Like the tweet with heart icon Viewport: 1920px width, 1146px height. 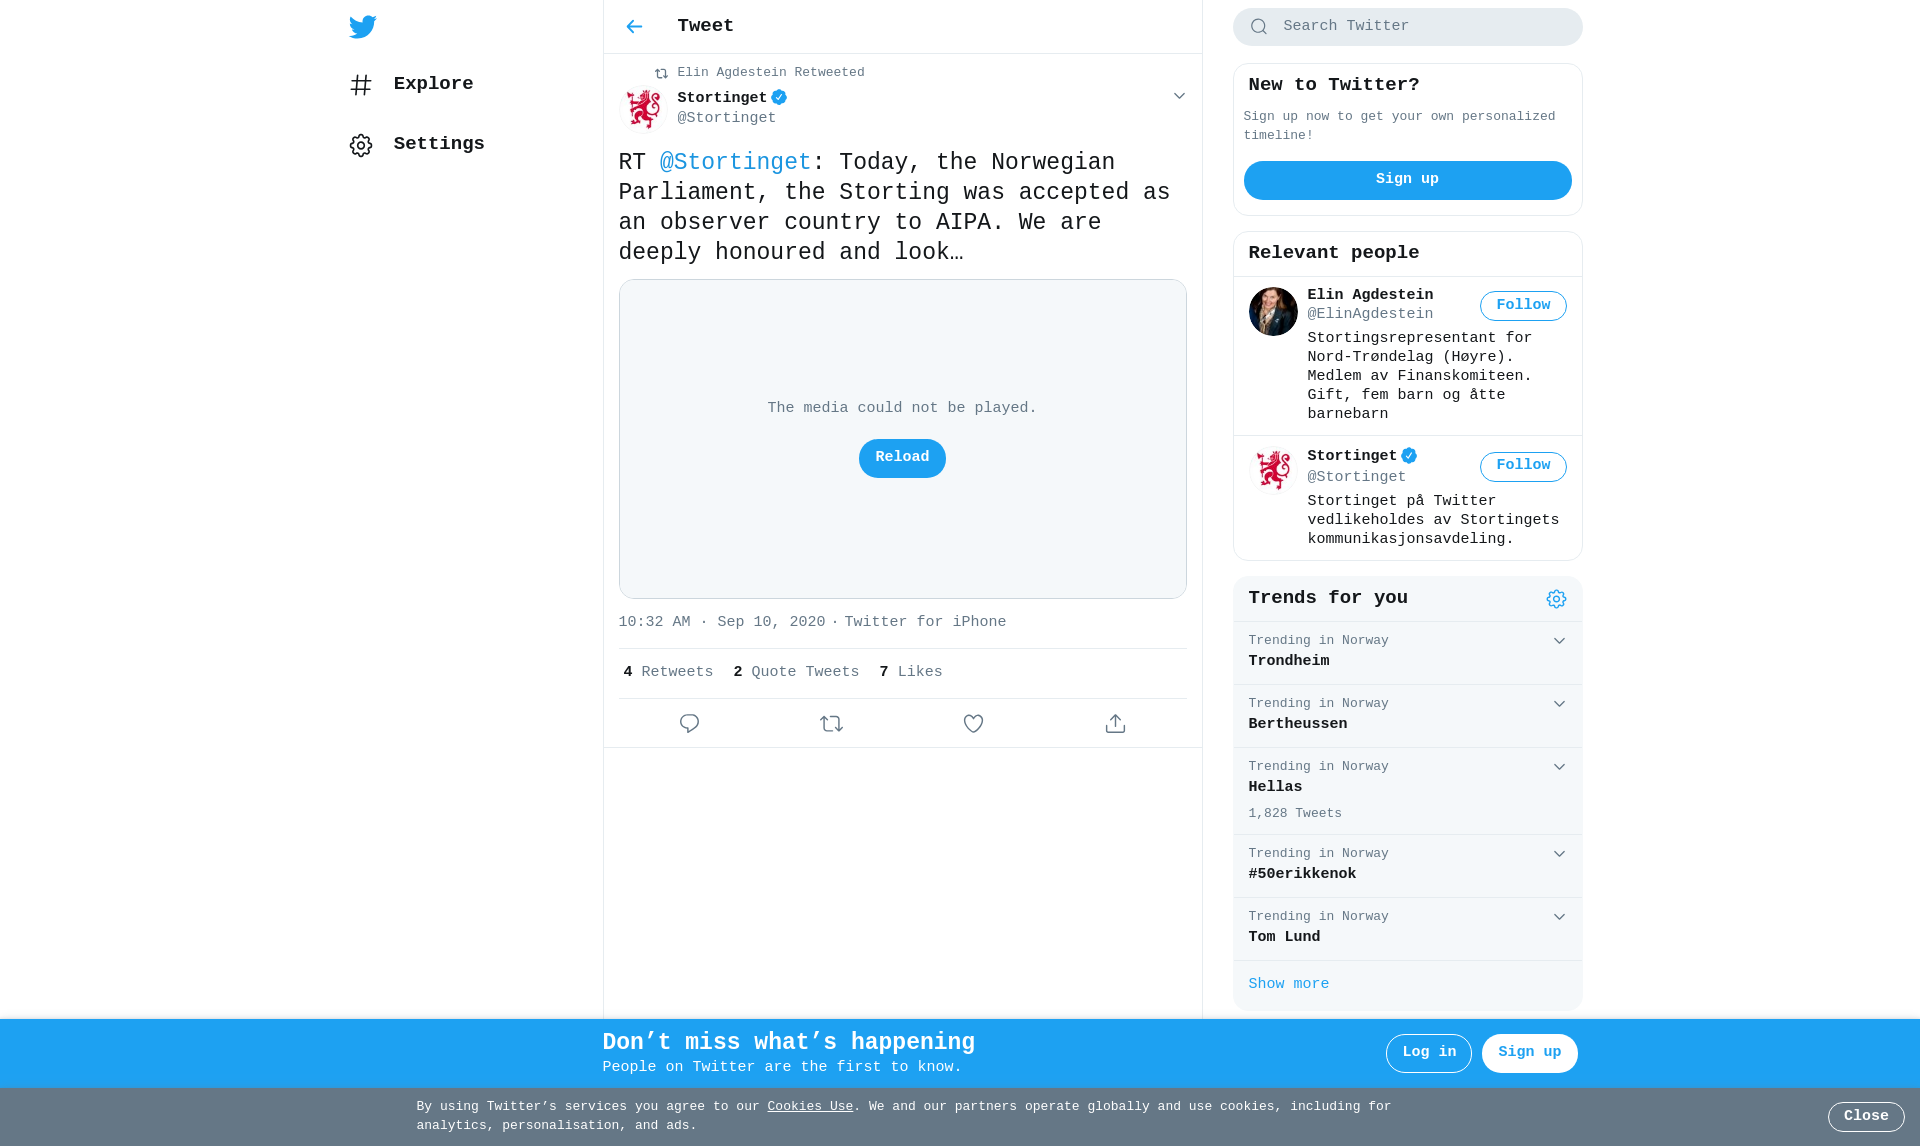click(x=973, y=723)
